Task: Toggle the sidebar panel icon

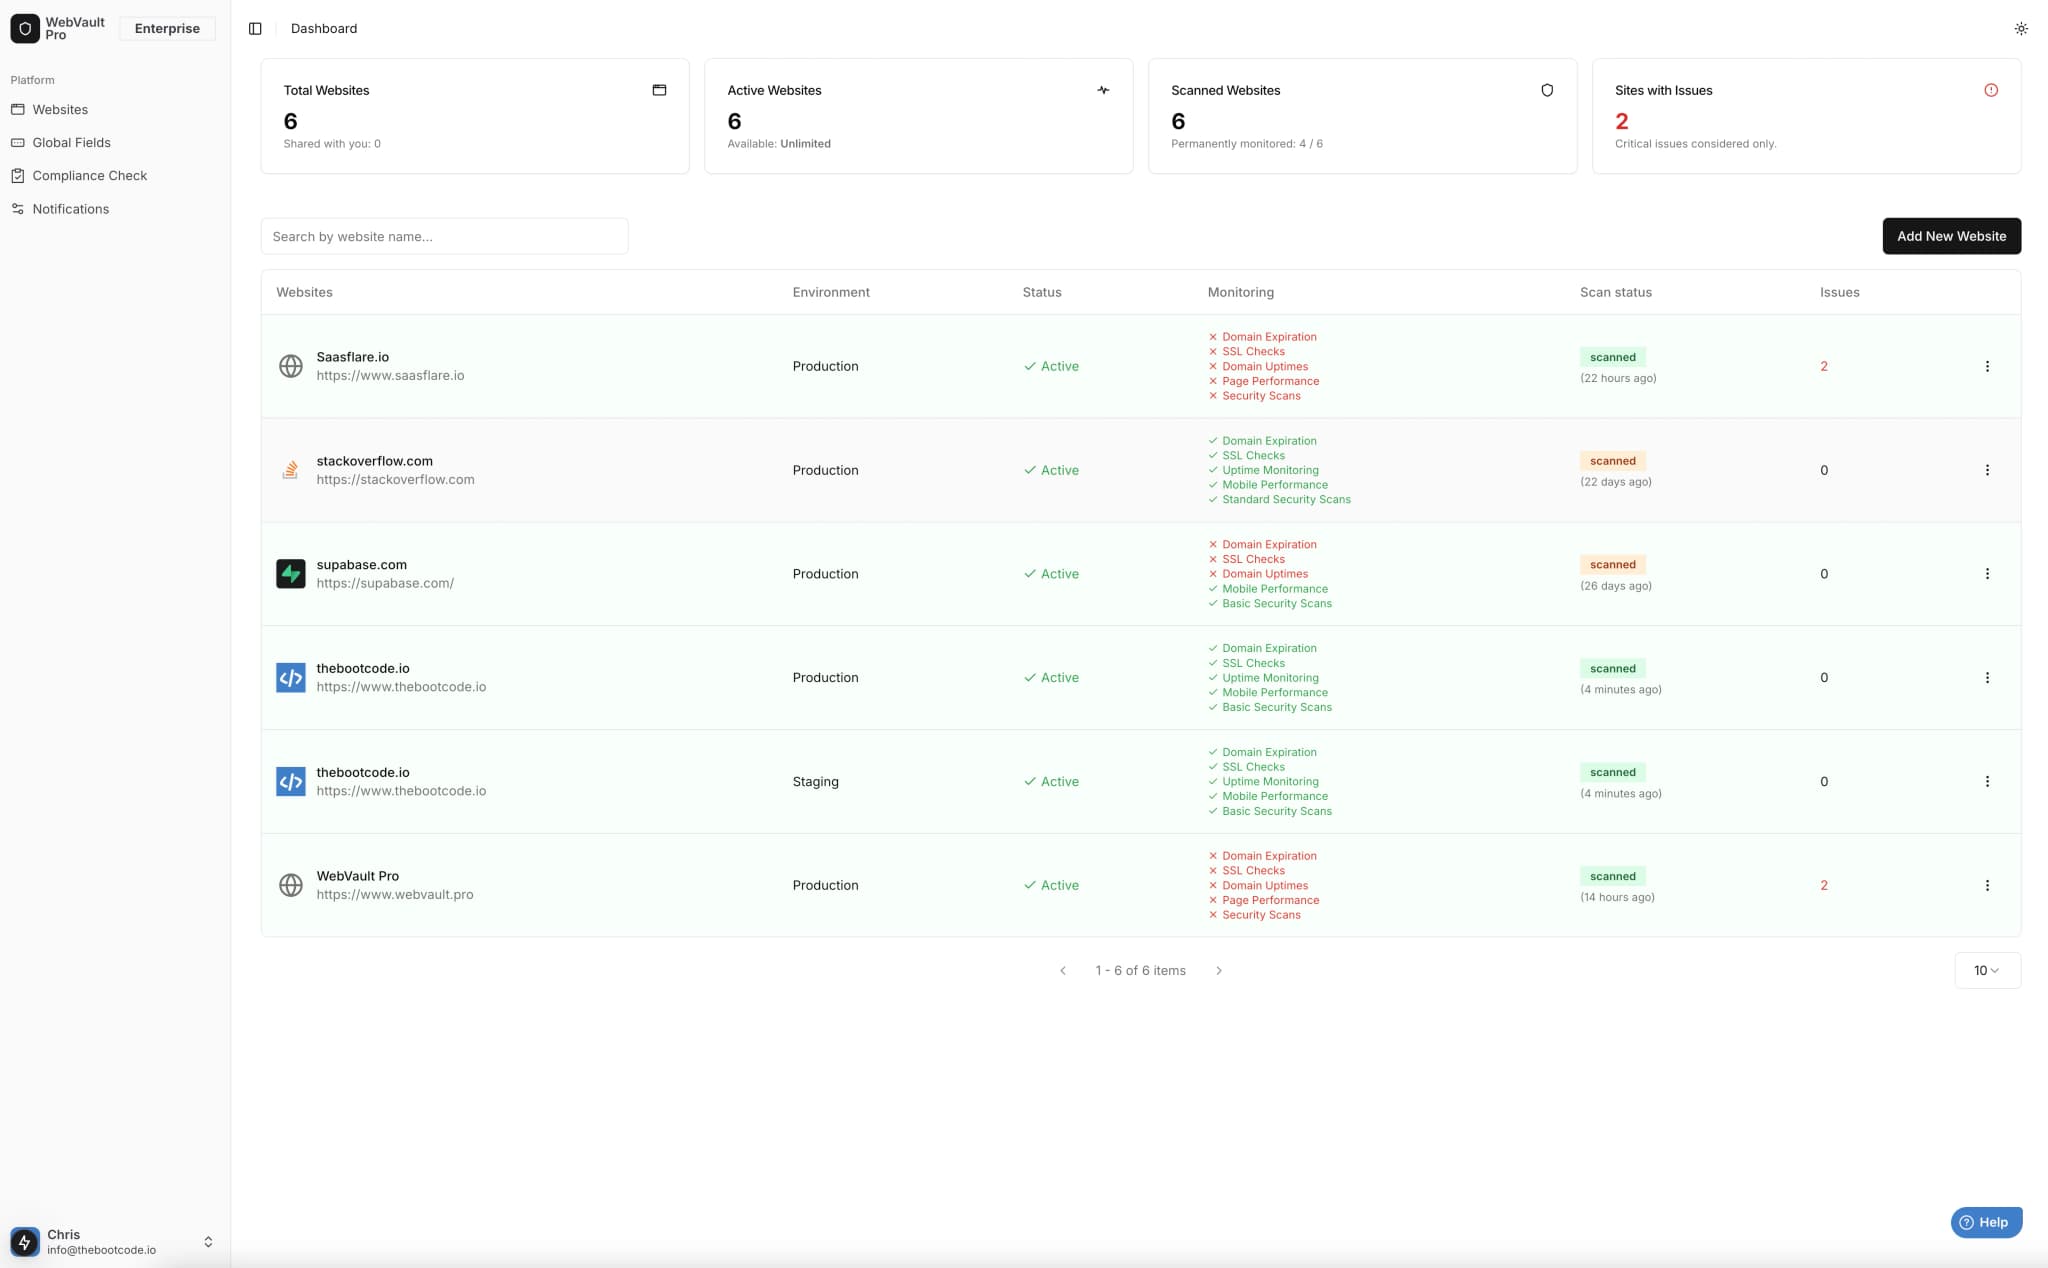Action: coord(255,29)
